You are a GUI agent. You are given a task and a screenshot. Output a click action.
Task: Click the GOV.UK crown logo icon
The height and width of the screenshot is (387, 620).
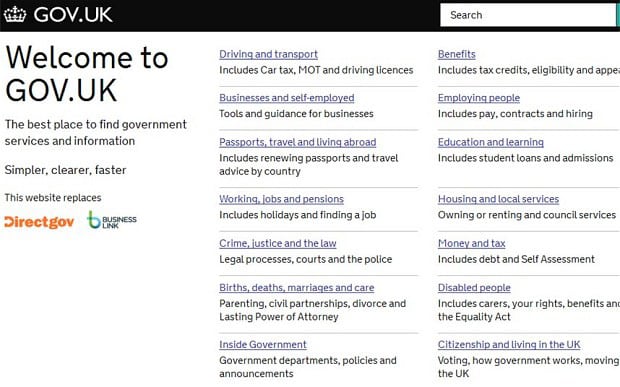15,15
